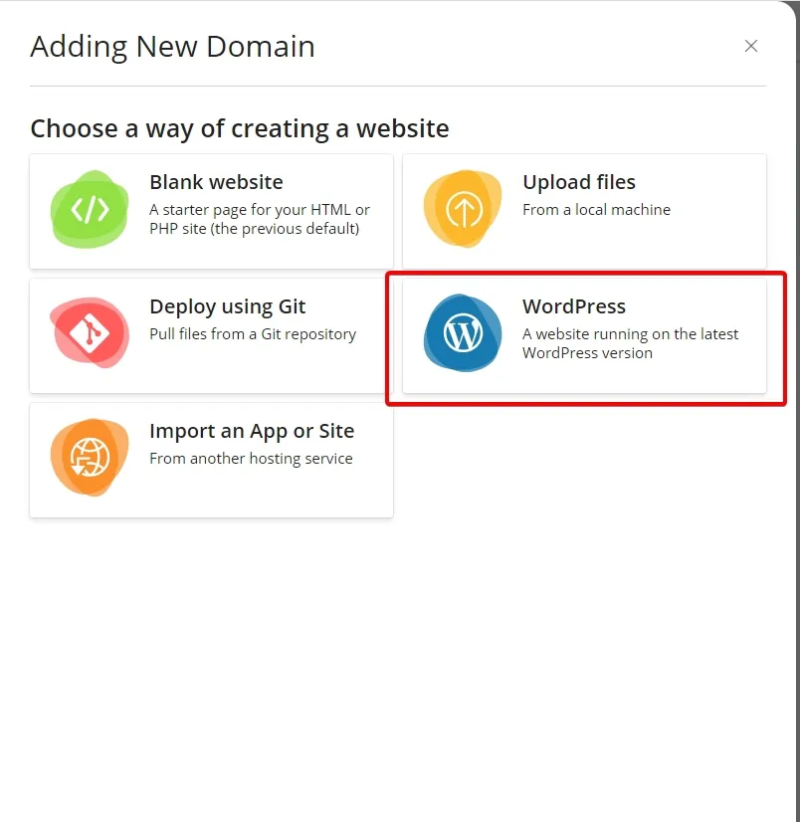Viewport: 800px width, 822px height.
Task: Choose the Blank website title
Action: [216, 182]
